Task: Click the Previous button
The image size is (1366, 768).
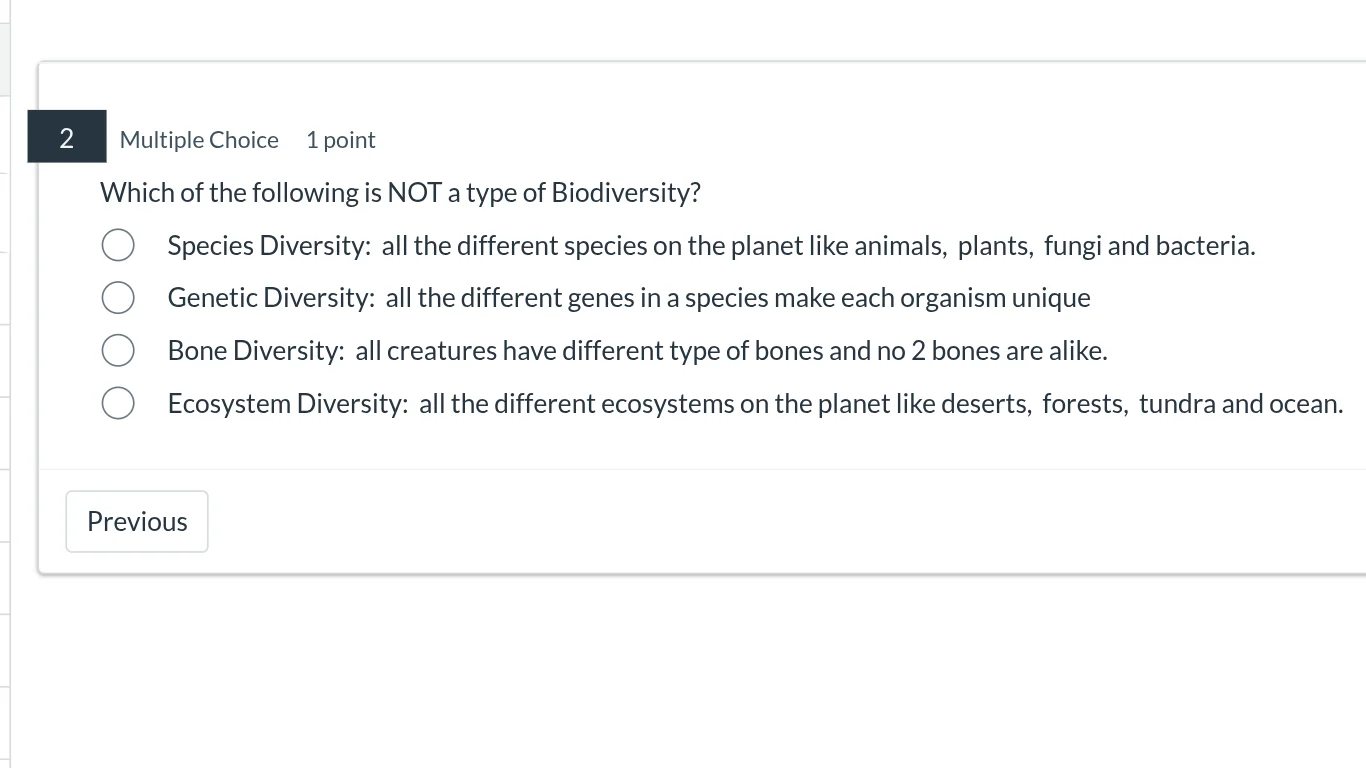Action: click(x=136, y=521)
